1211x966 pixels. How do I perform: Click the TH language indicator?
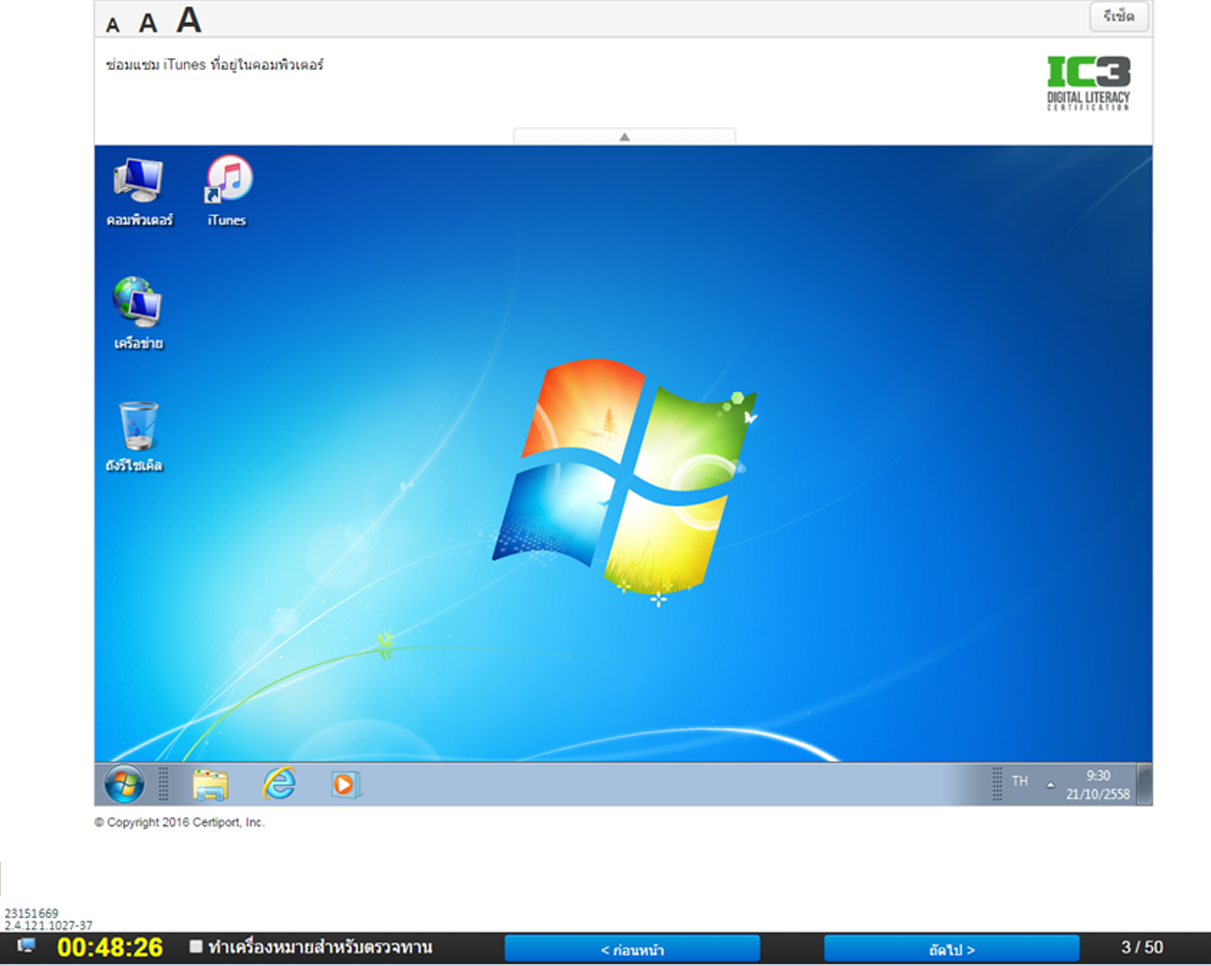(1020, 781)
